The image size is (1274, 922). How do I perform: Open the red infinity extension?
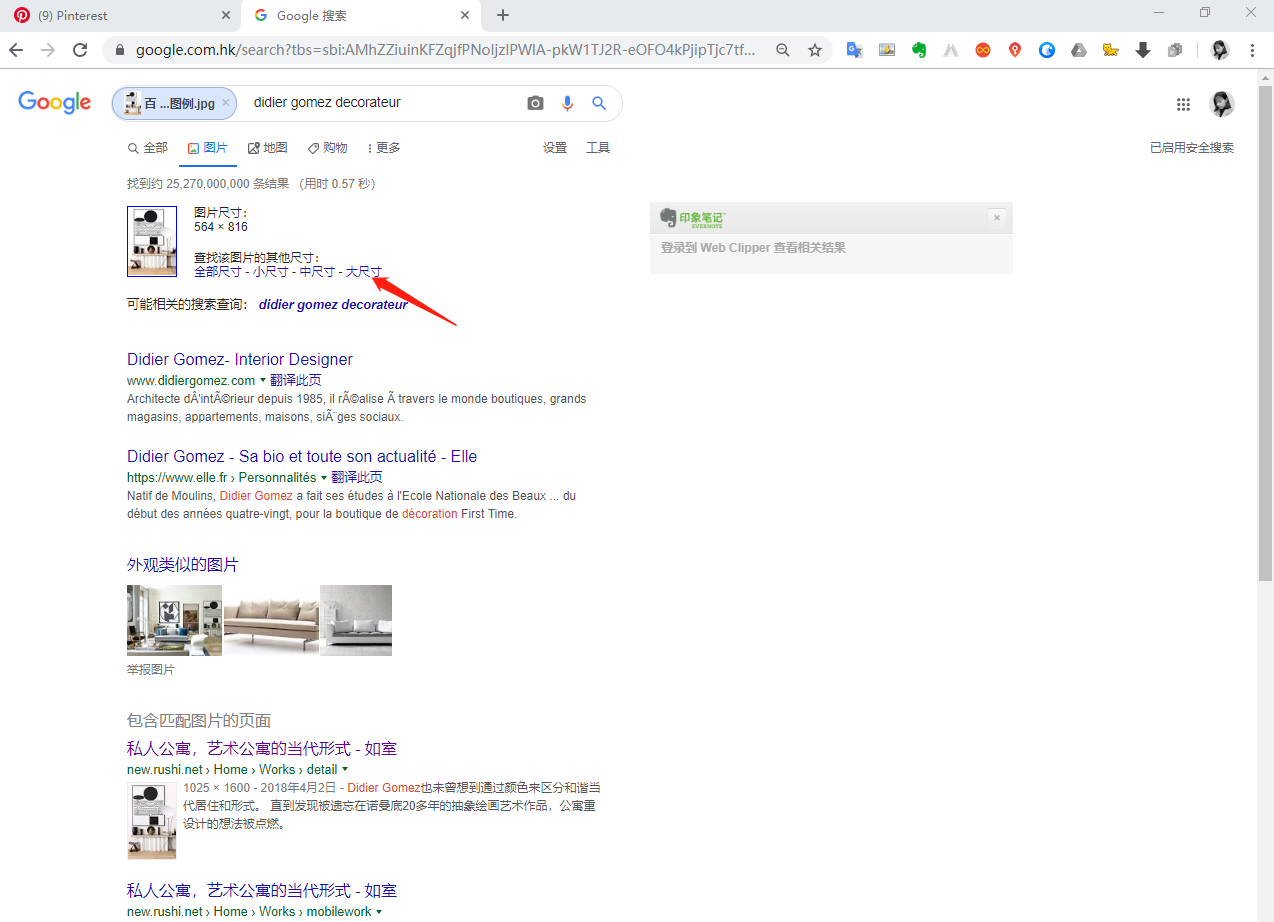pyautogui.click(x=983, y=50)
